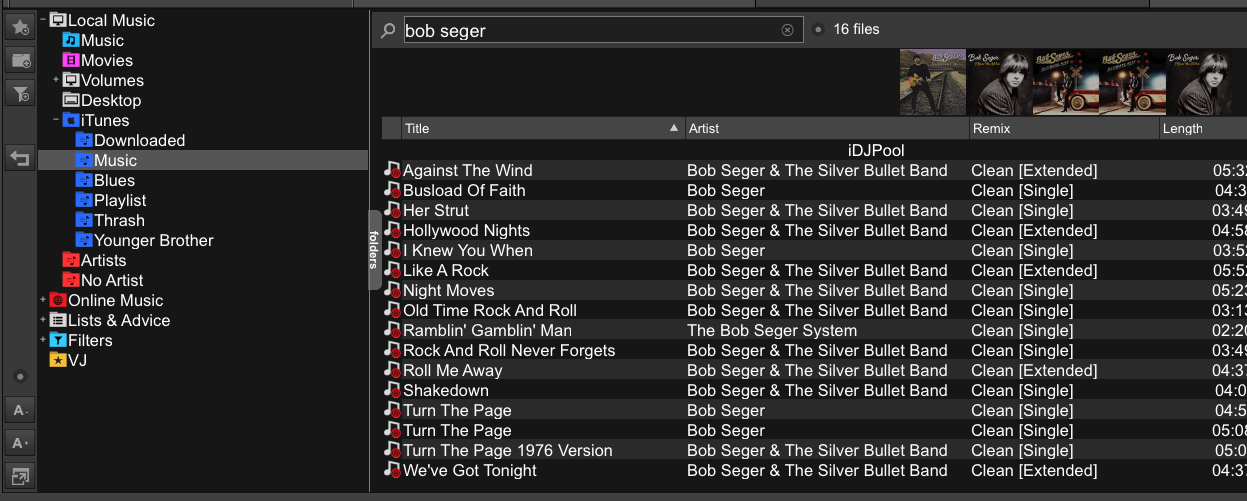Select track Rock And Roll Never Forgets
Image resolution: width=1247 pixels, height=501 pixels.
(509, 350)
